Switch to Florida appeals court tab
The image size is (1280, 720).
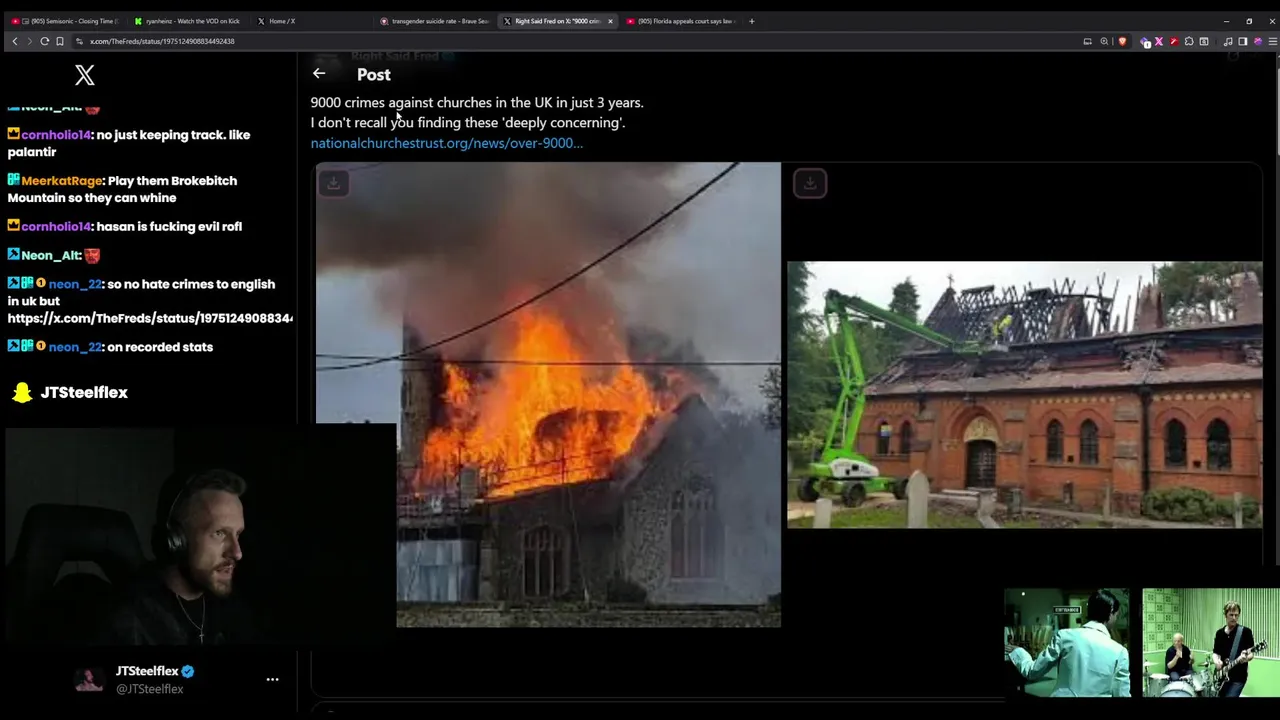(x=682, y=21)
